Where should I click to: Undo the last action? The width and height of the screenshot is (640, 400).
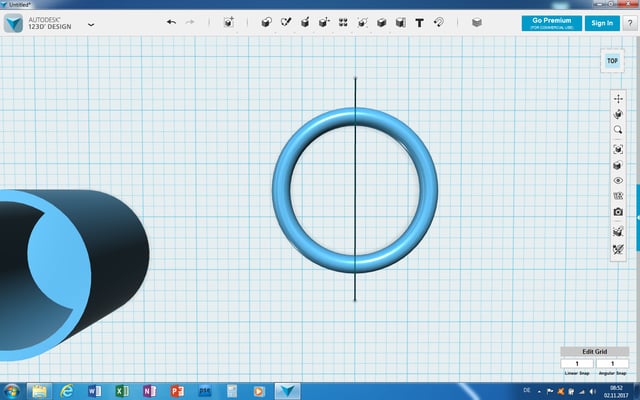(x=171, y=22)
